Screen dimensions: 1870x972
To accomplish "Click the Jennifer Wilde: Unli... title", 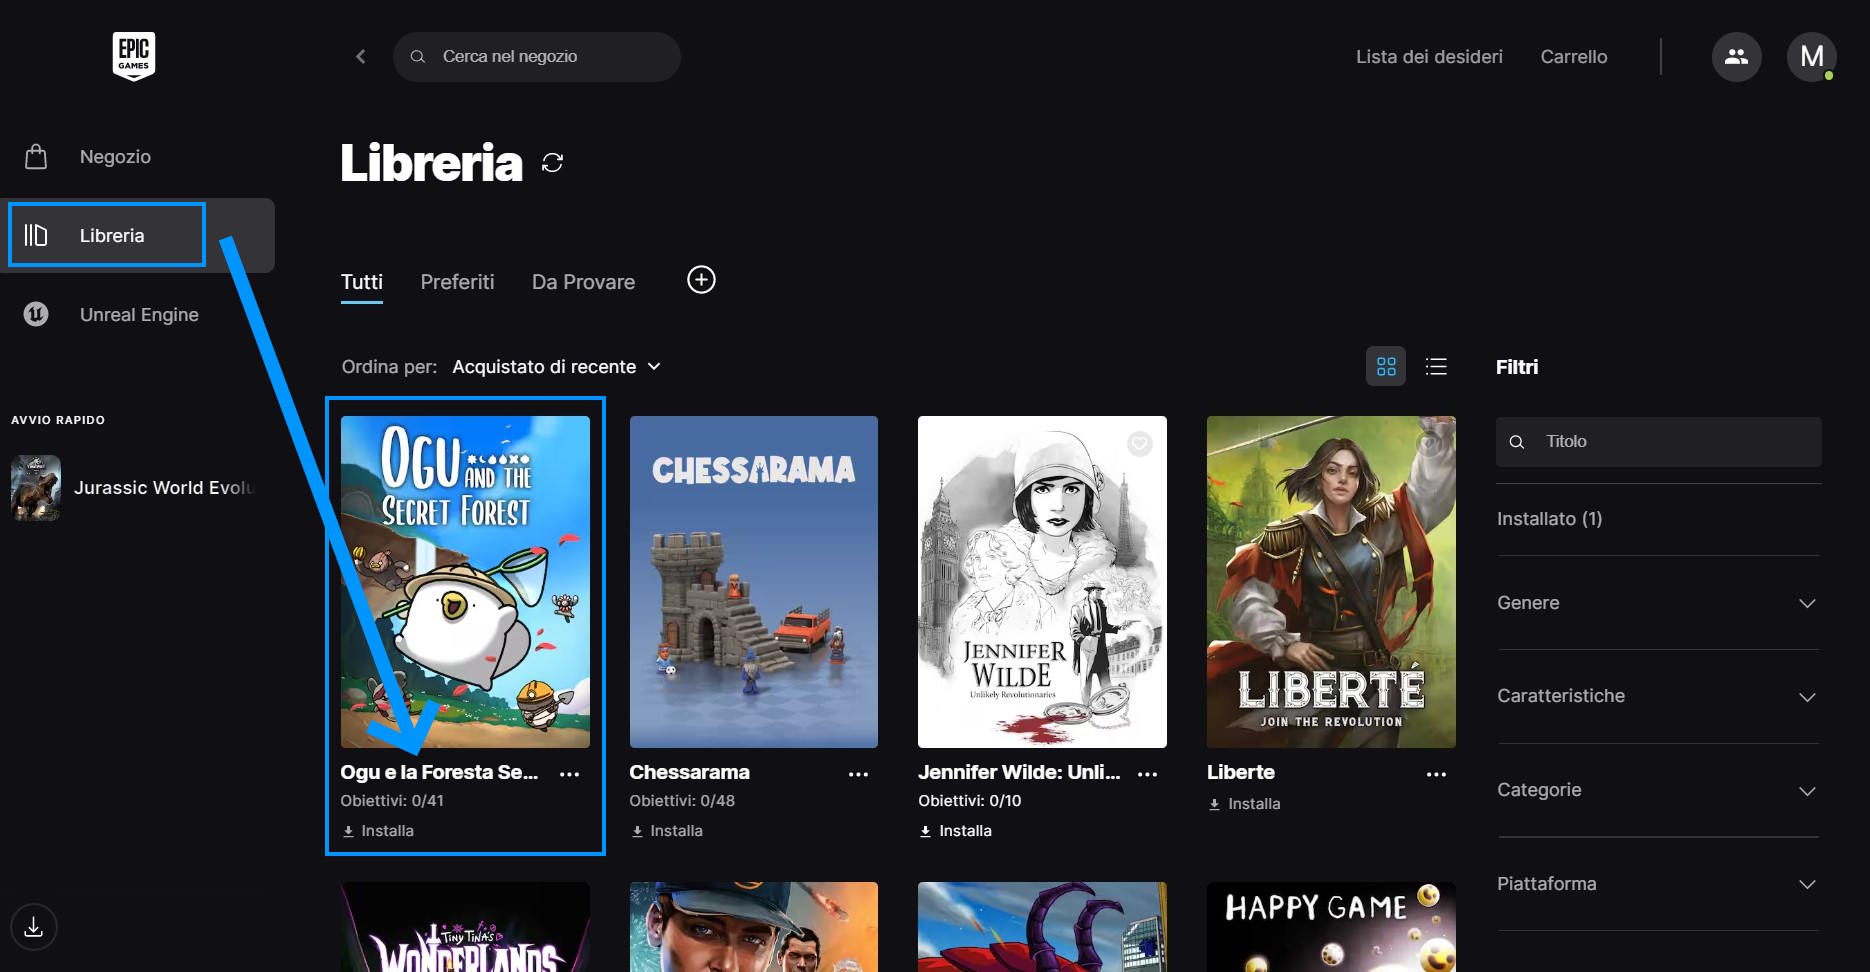I will pos(1019,772).
